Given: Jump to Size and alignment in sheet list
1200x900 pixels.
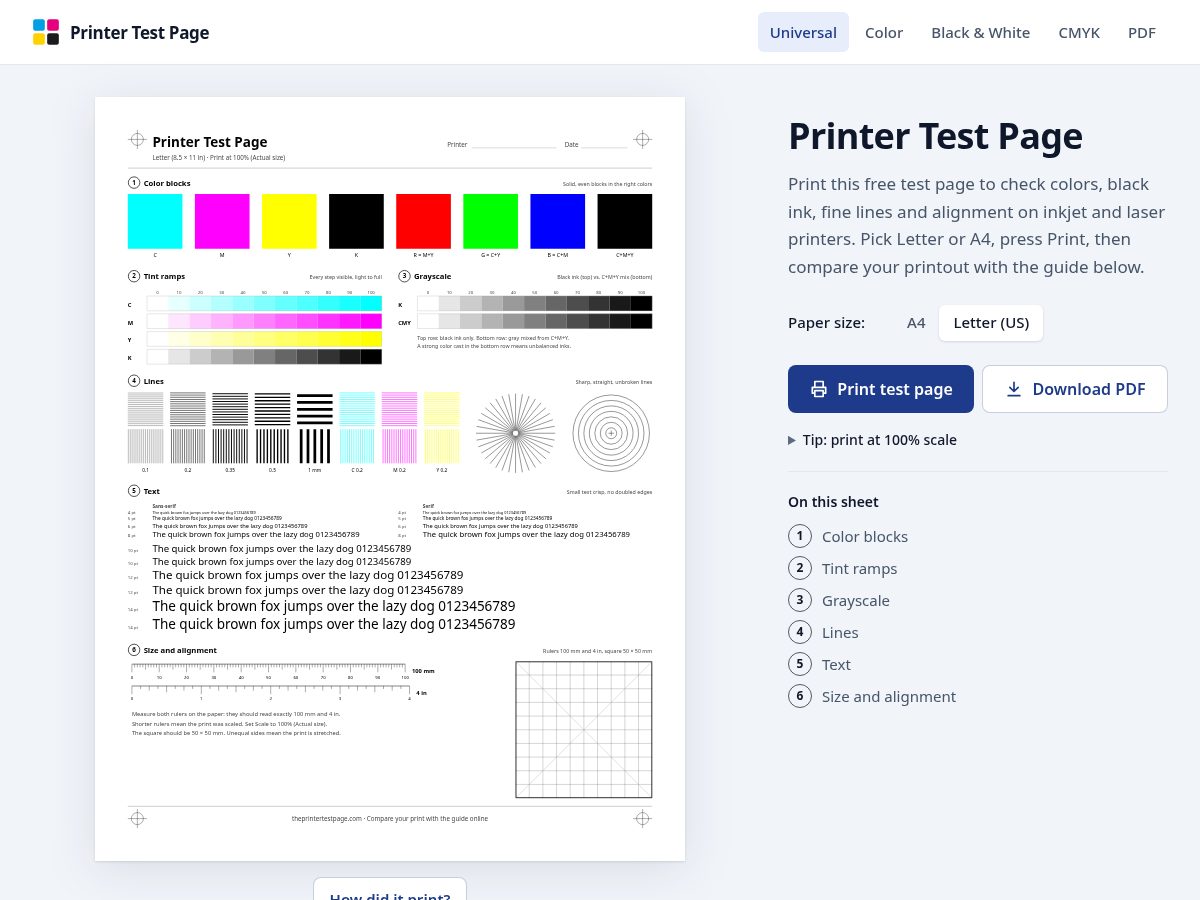Looking at the screenshot, I should 889,696.
